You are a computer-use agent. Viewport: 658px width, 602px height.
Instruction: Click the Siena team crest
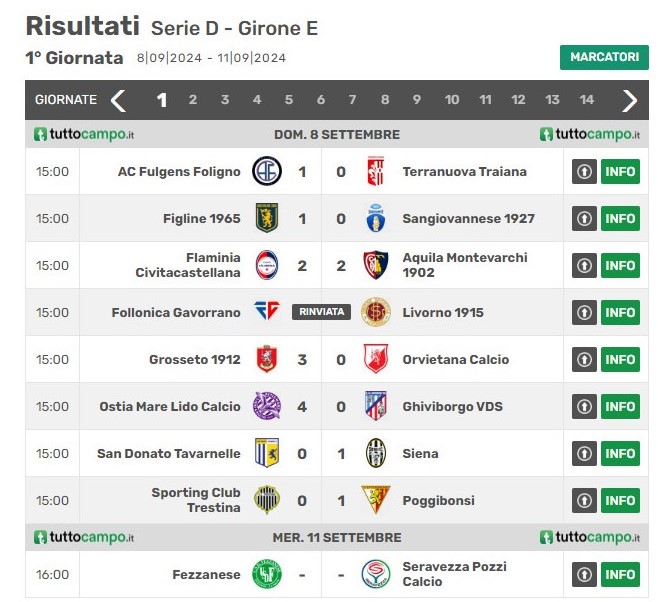376,453
